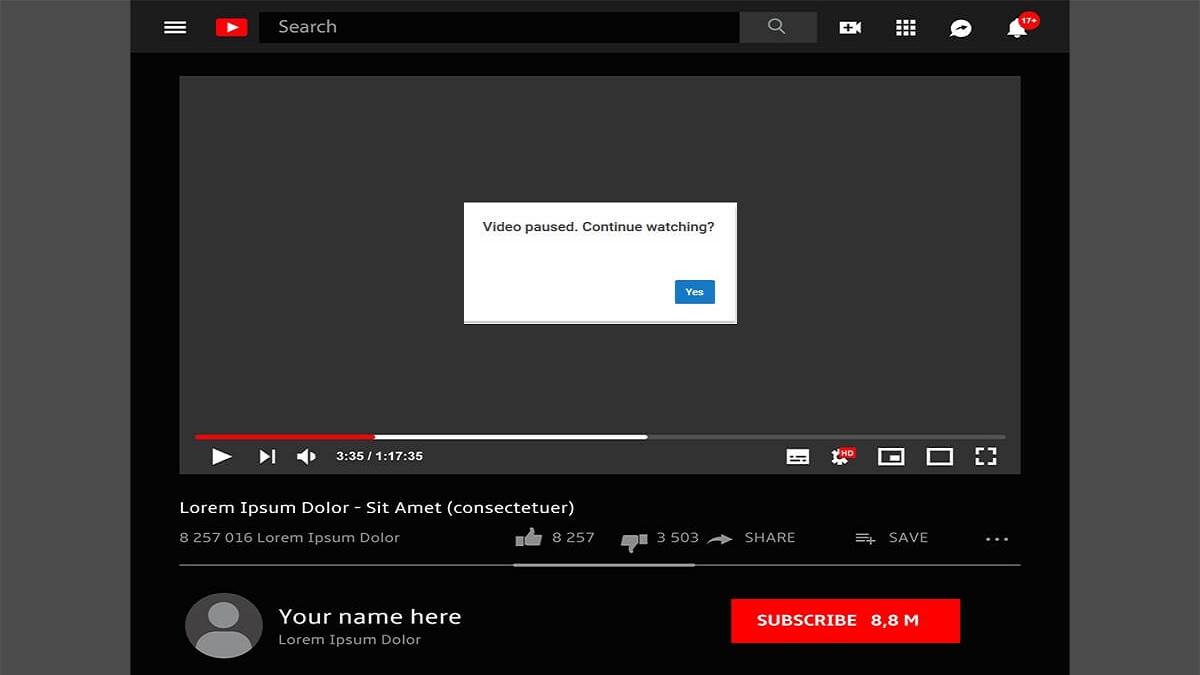
Task: Open the apps grid icon
Action: [x=906, y=28]
